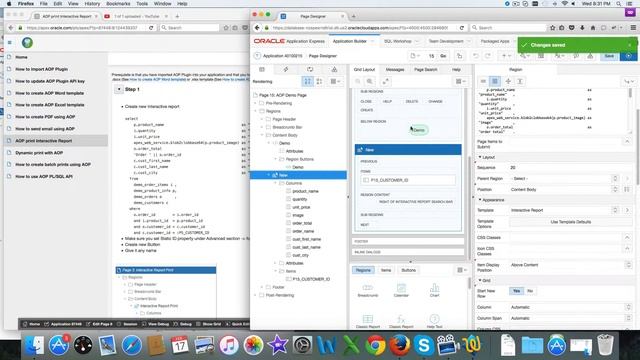Set Start New Row to Yes
640x360 pixels.
516,291
